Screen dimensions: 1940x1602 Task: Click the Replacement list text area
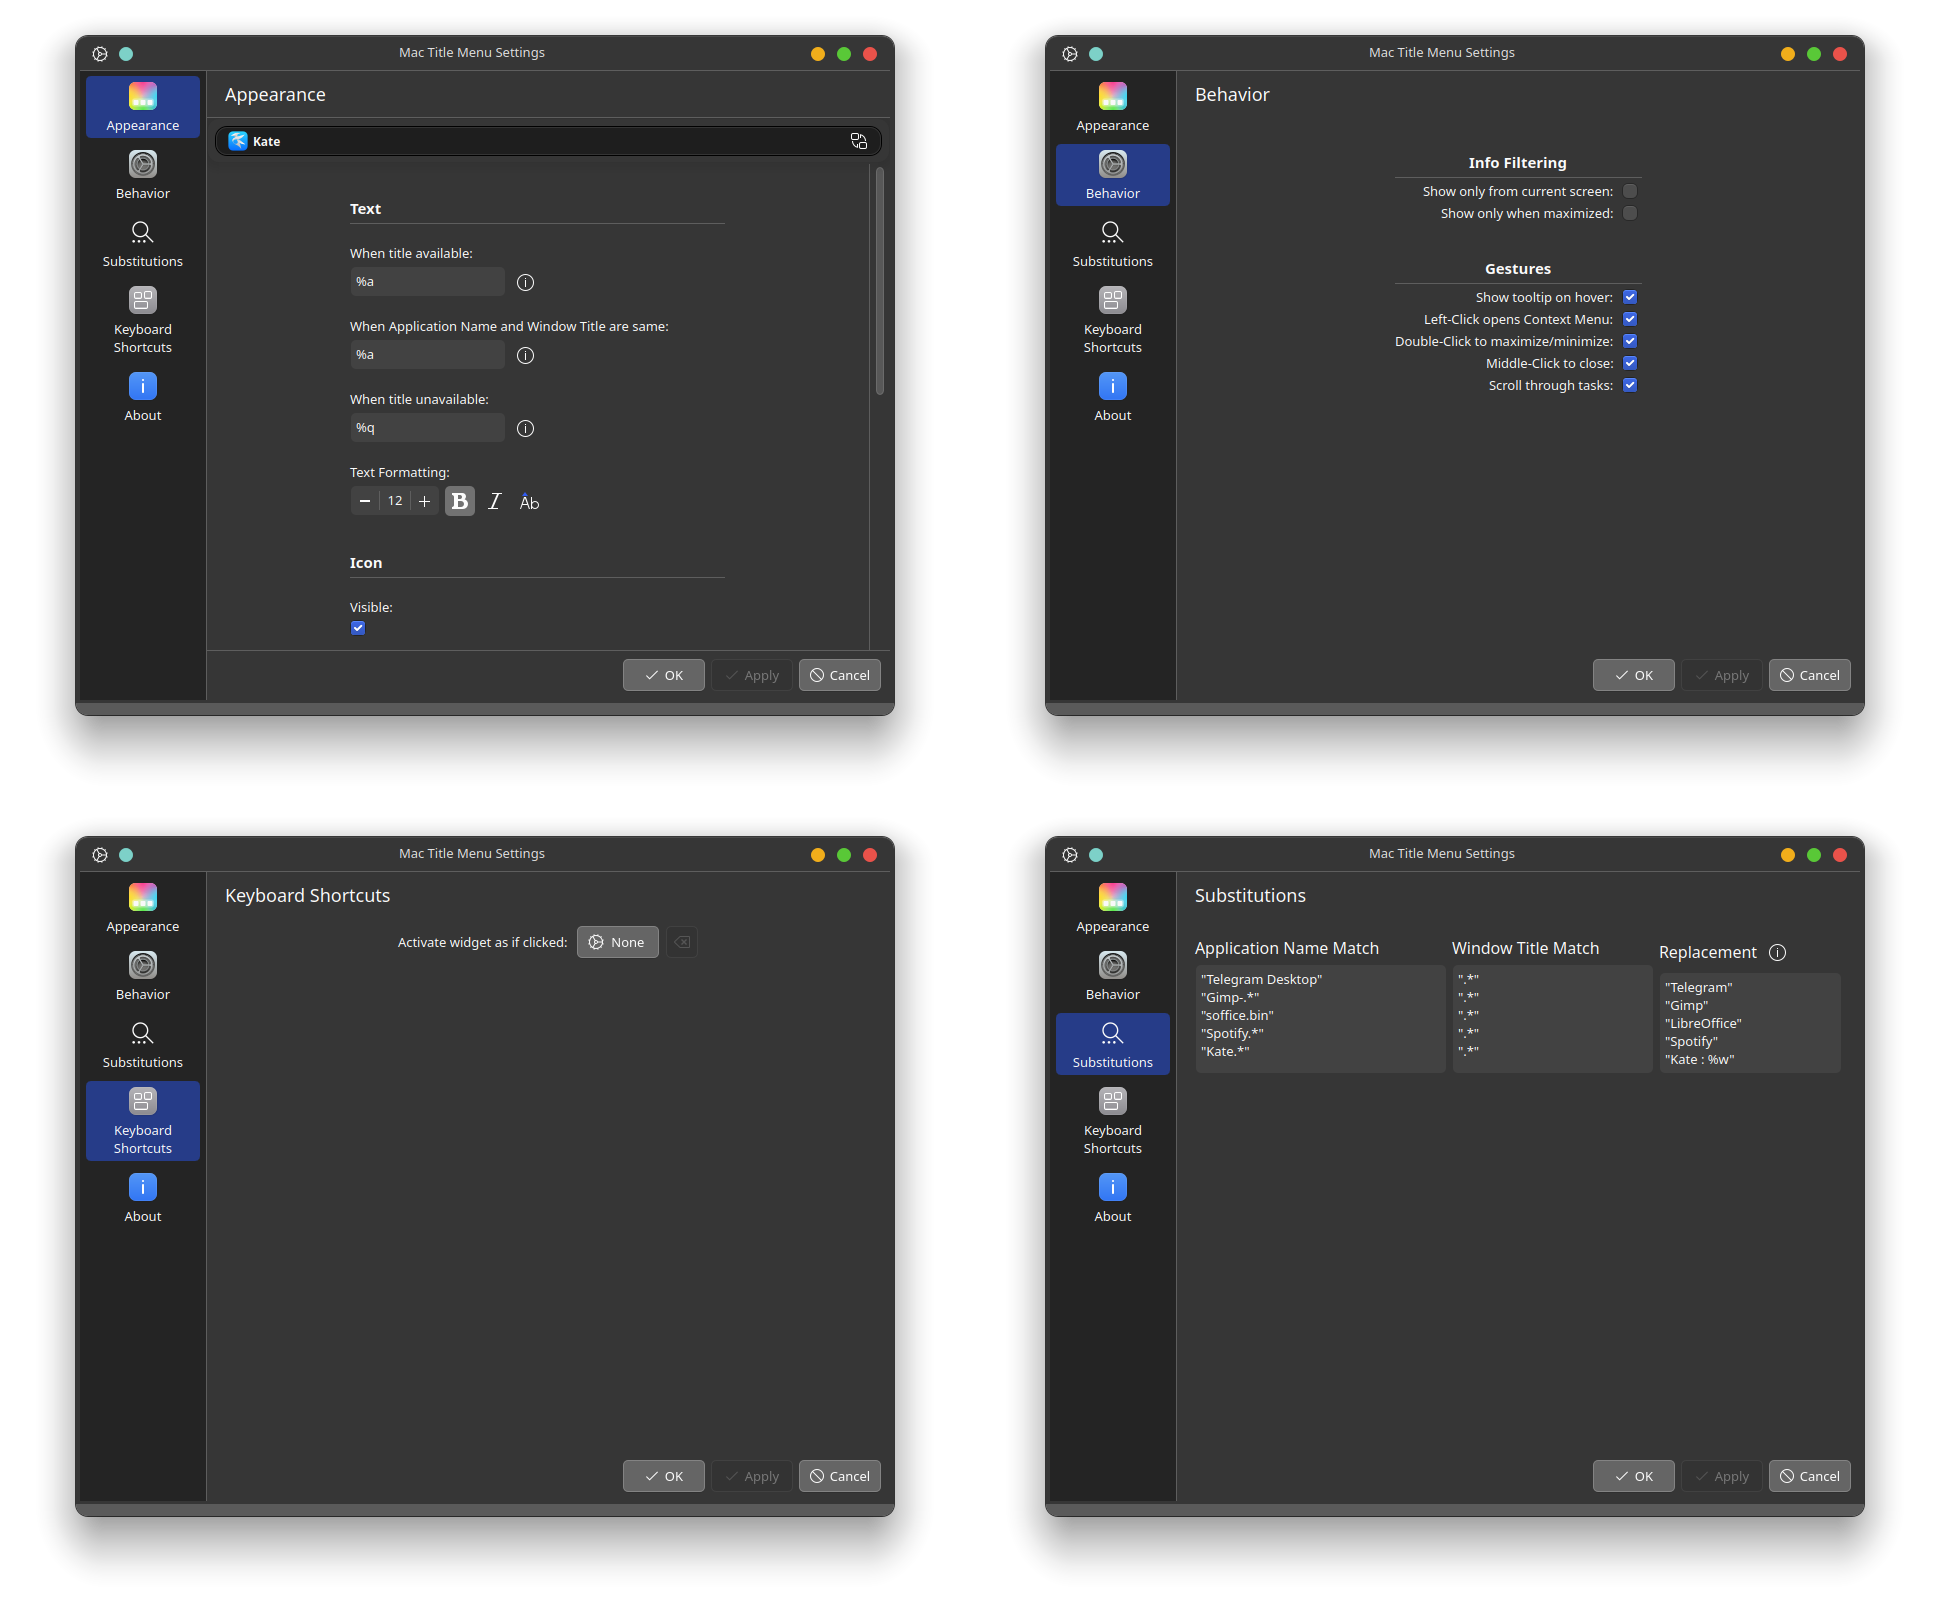pos(1750,1023)
